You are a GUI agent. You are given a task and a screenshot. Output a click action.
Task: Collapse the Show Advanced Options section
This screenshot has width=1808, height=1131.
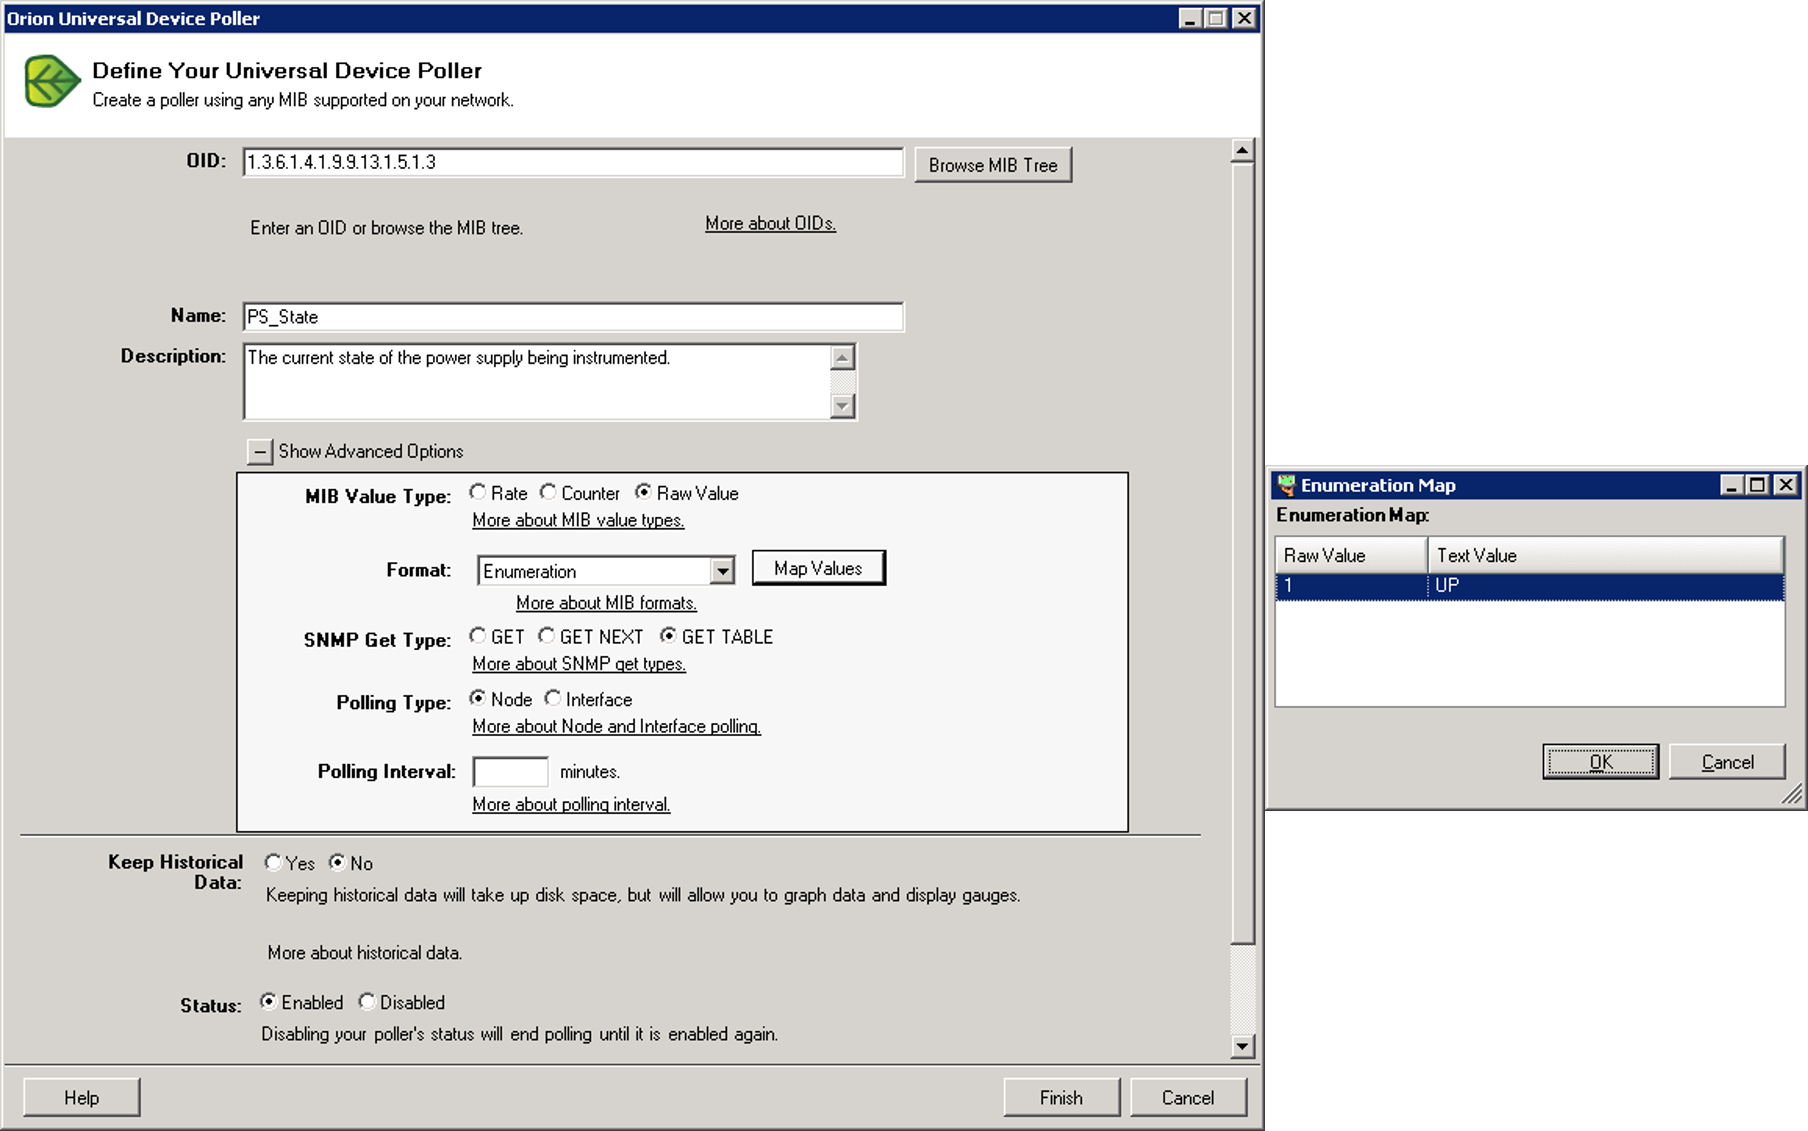pyautogui.click(x=259, y=452)
